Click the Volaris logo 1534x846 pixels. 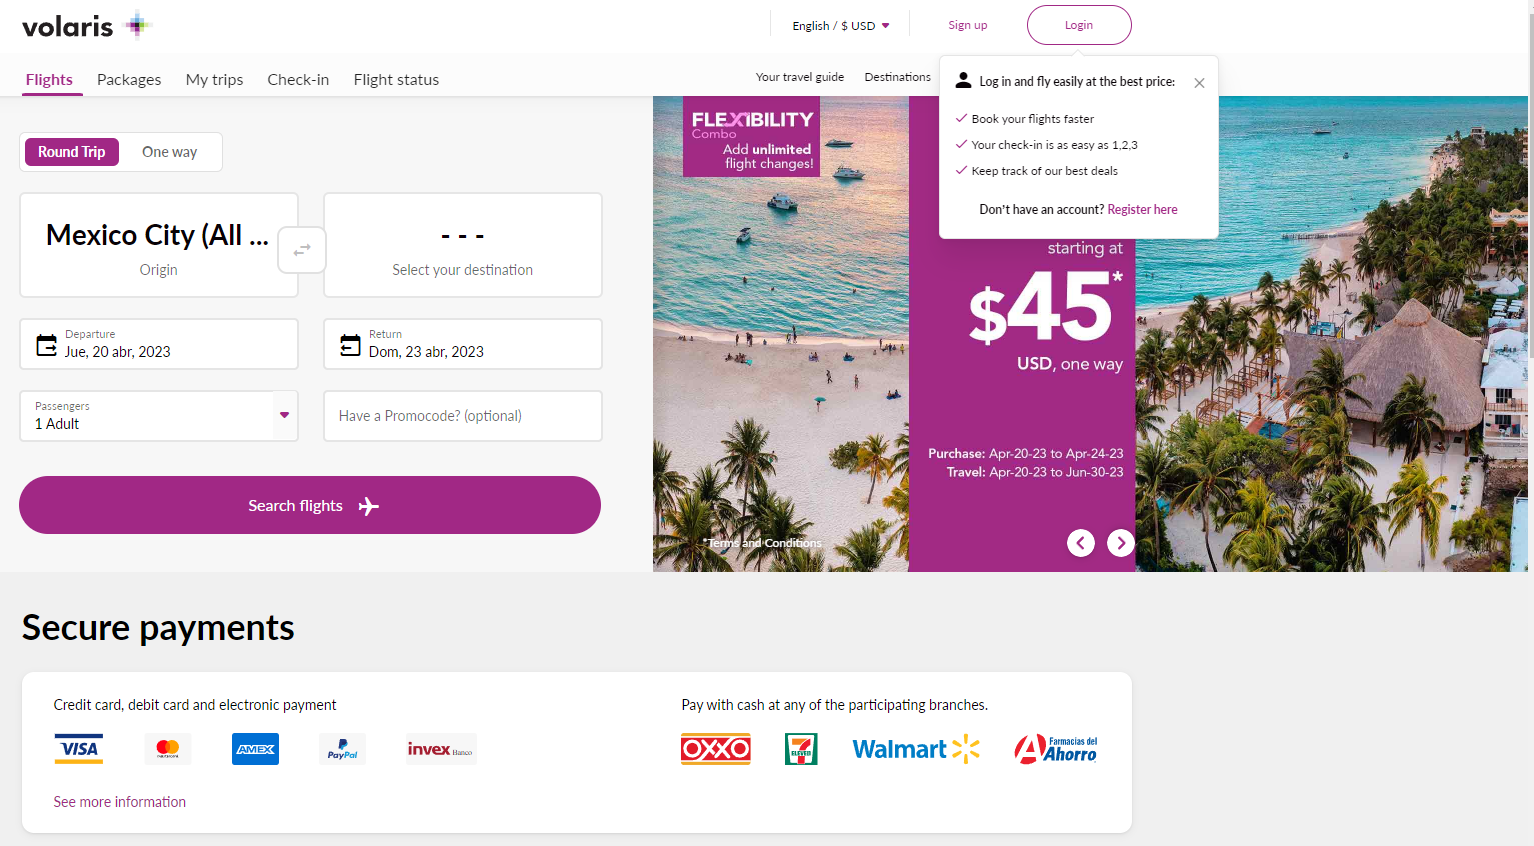pos(86,26)
